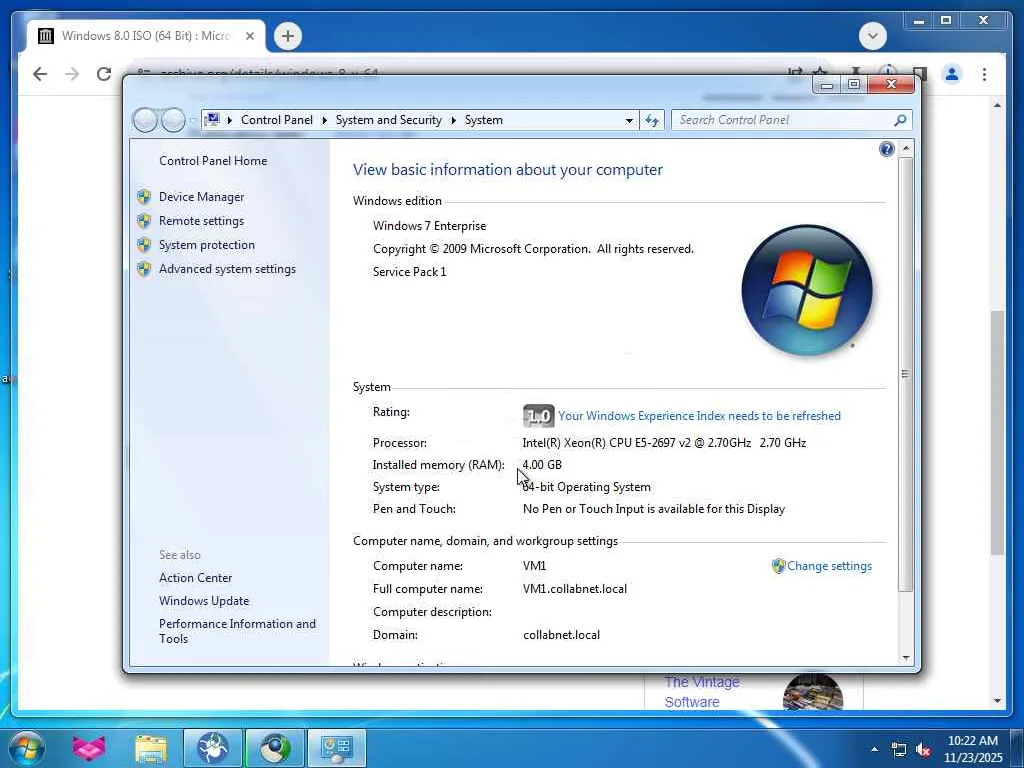Open the browser profile icon
The image size is (1024, 768).
pyautogui.click(x=952, y=74)
